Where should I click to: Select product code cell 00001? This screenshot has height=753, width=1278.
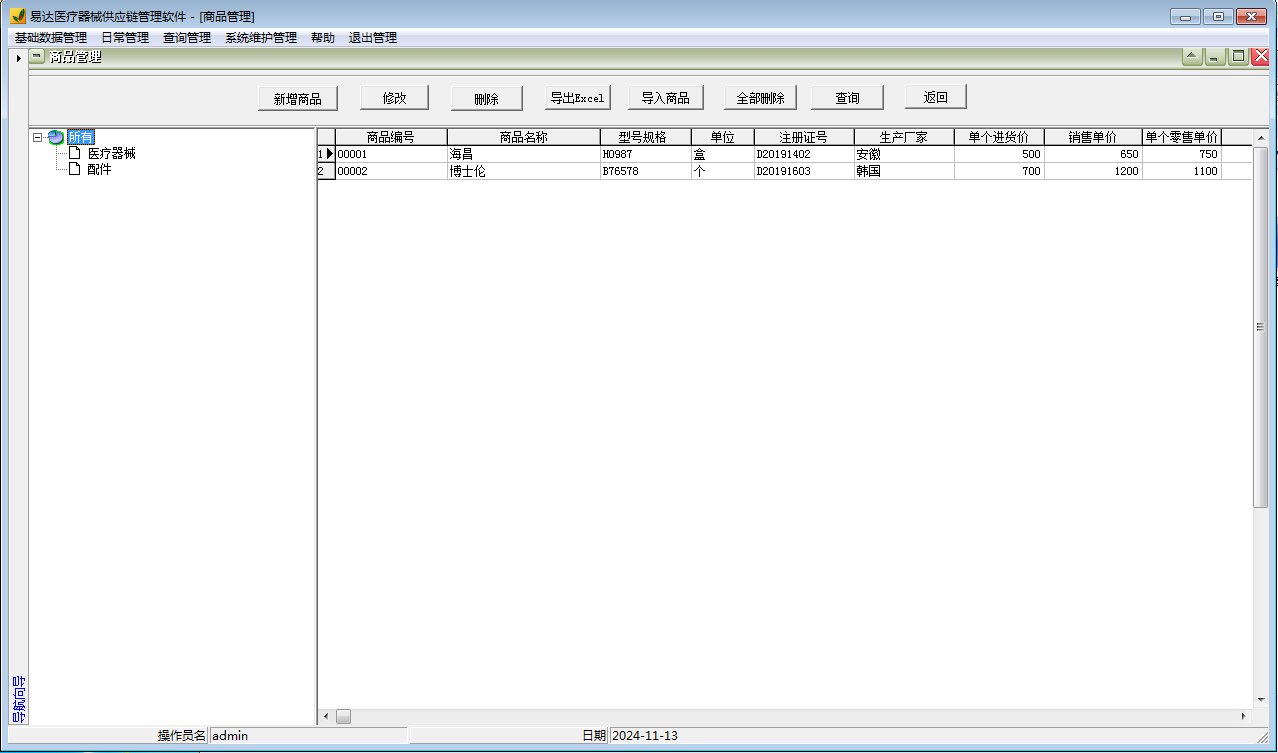391,155
